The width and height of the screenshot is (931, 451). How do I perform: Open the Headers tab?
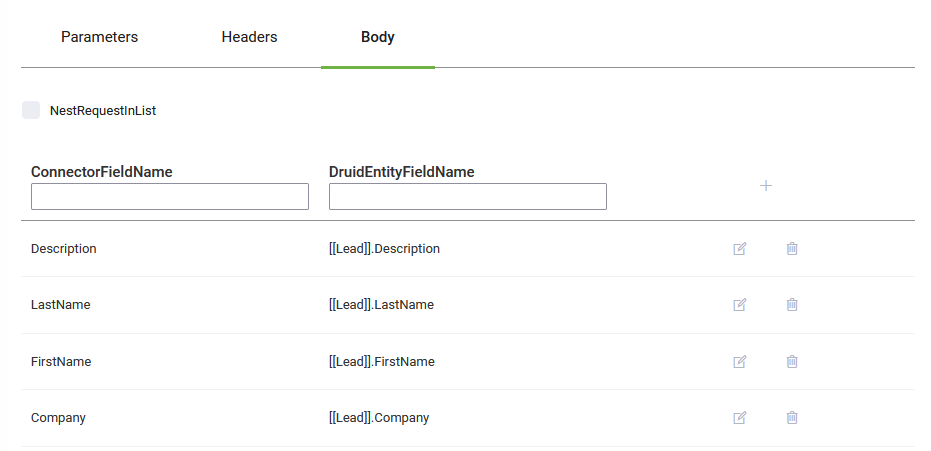click(249, 37)
